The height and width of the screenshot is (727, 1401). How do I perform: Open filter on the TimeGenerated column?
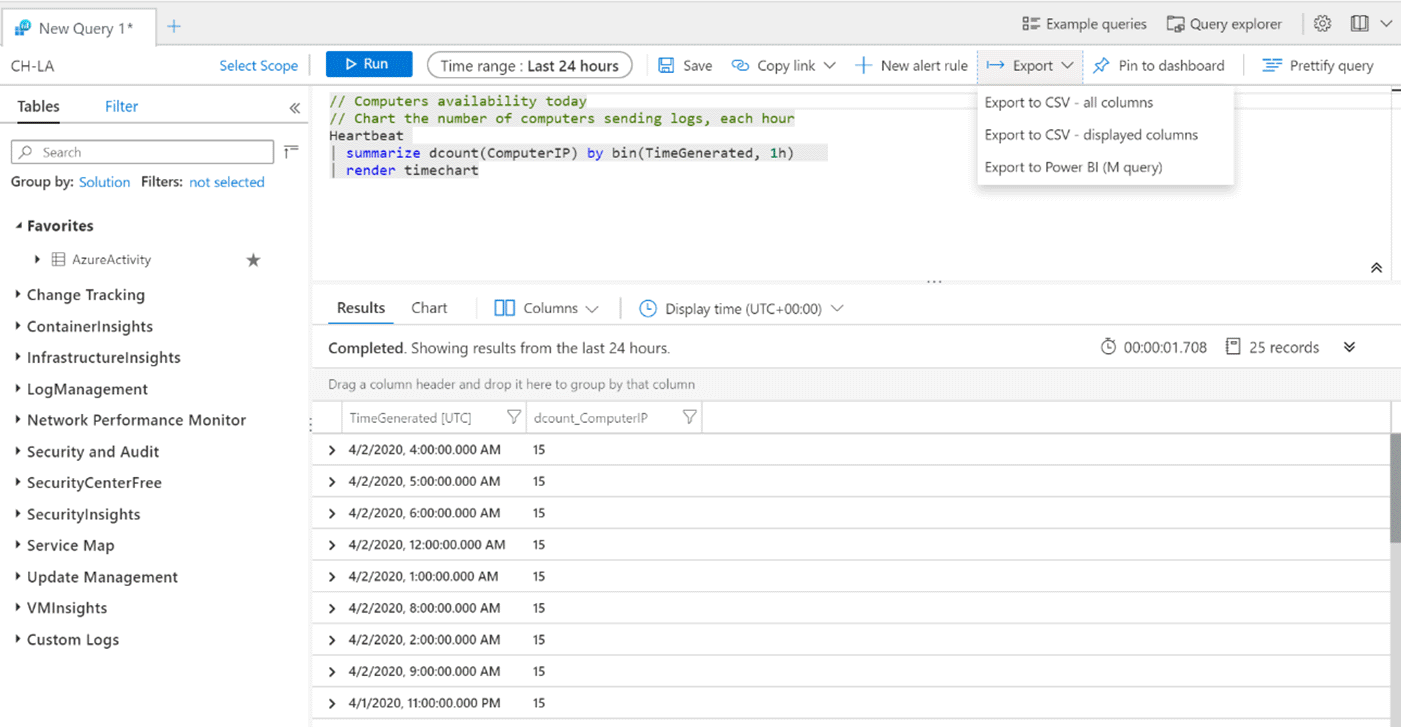pos(513,417)
